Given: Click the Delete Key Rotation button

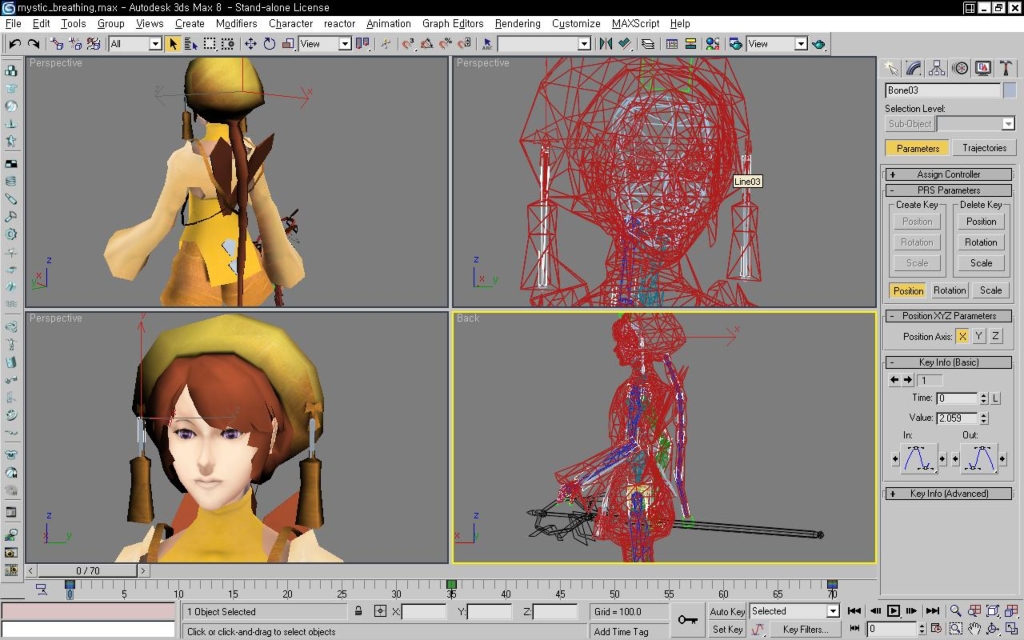Looking at the screenshot, I should tap(981, 242).
